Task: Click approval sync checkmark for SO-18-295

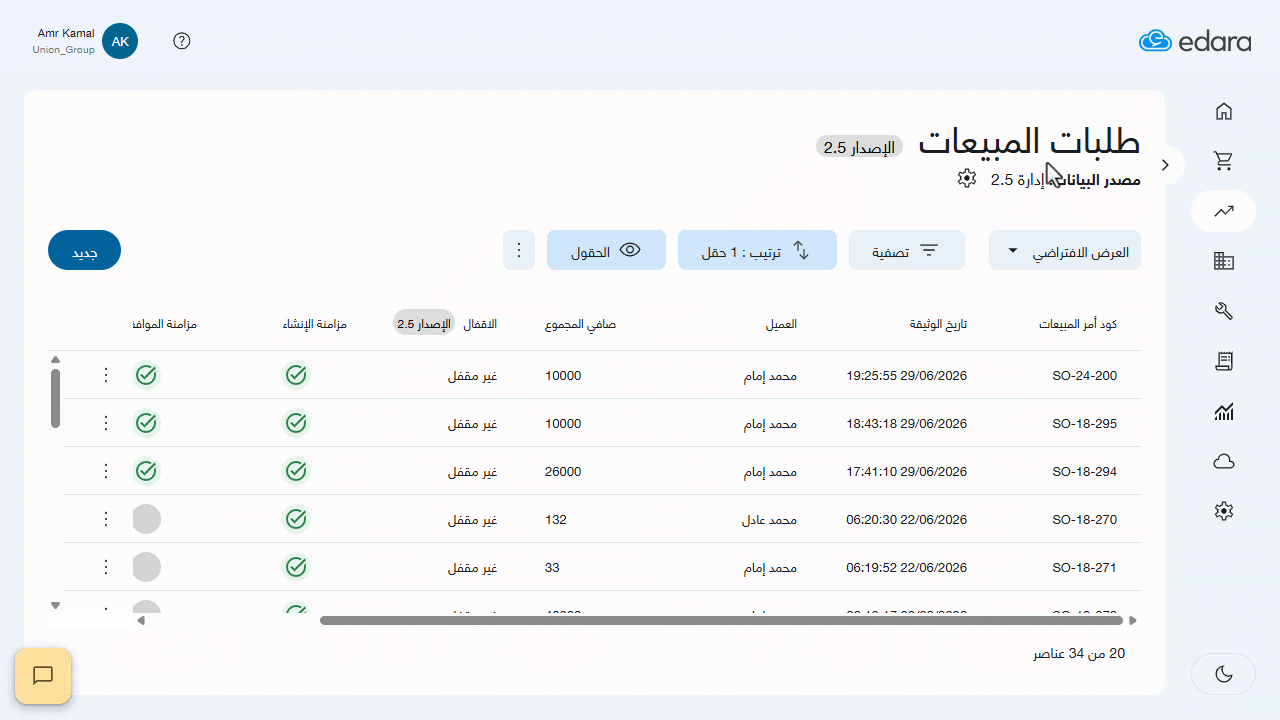Action: click(x=146, y=423)
